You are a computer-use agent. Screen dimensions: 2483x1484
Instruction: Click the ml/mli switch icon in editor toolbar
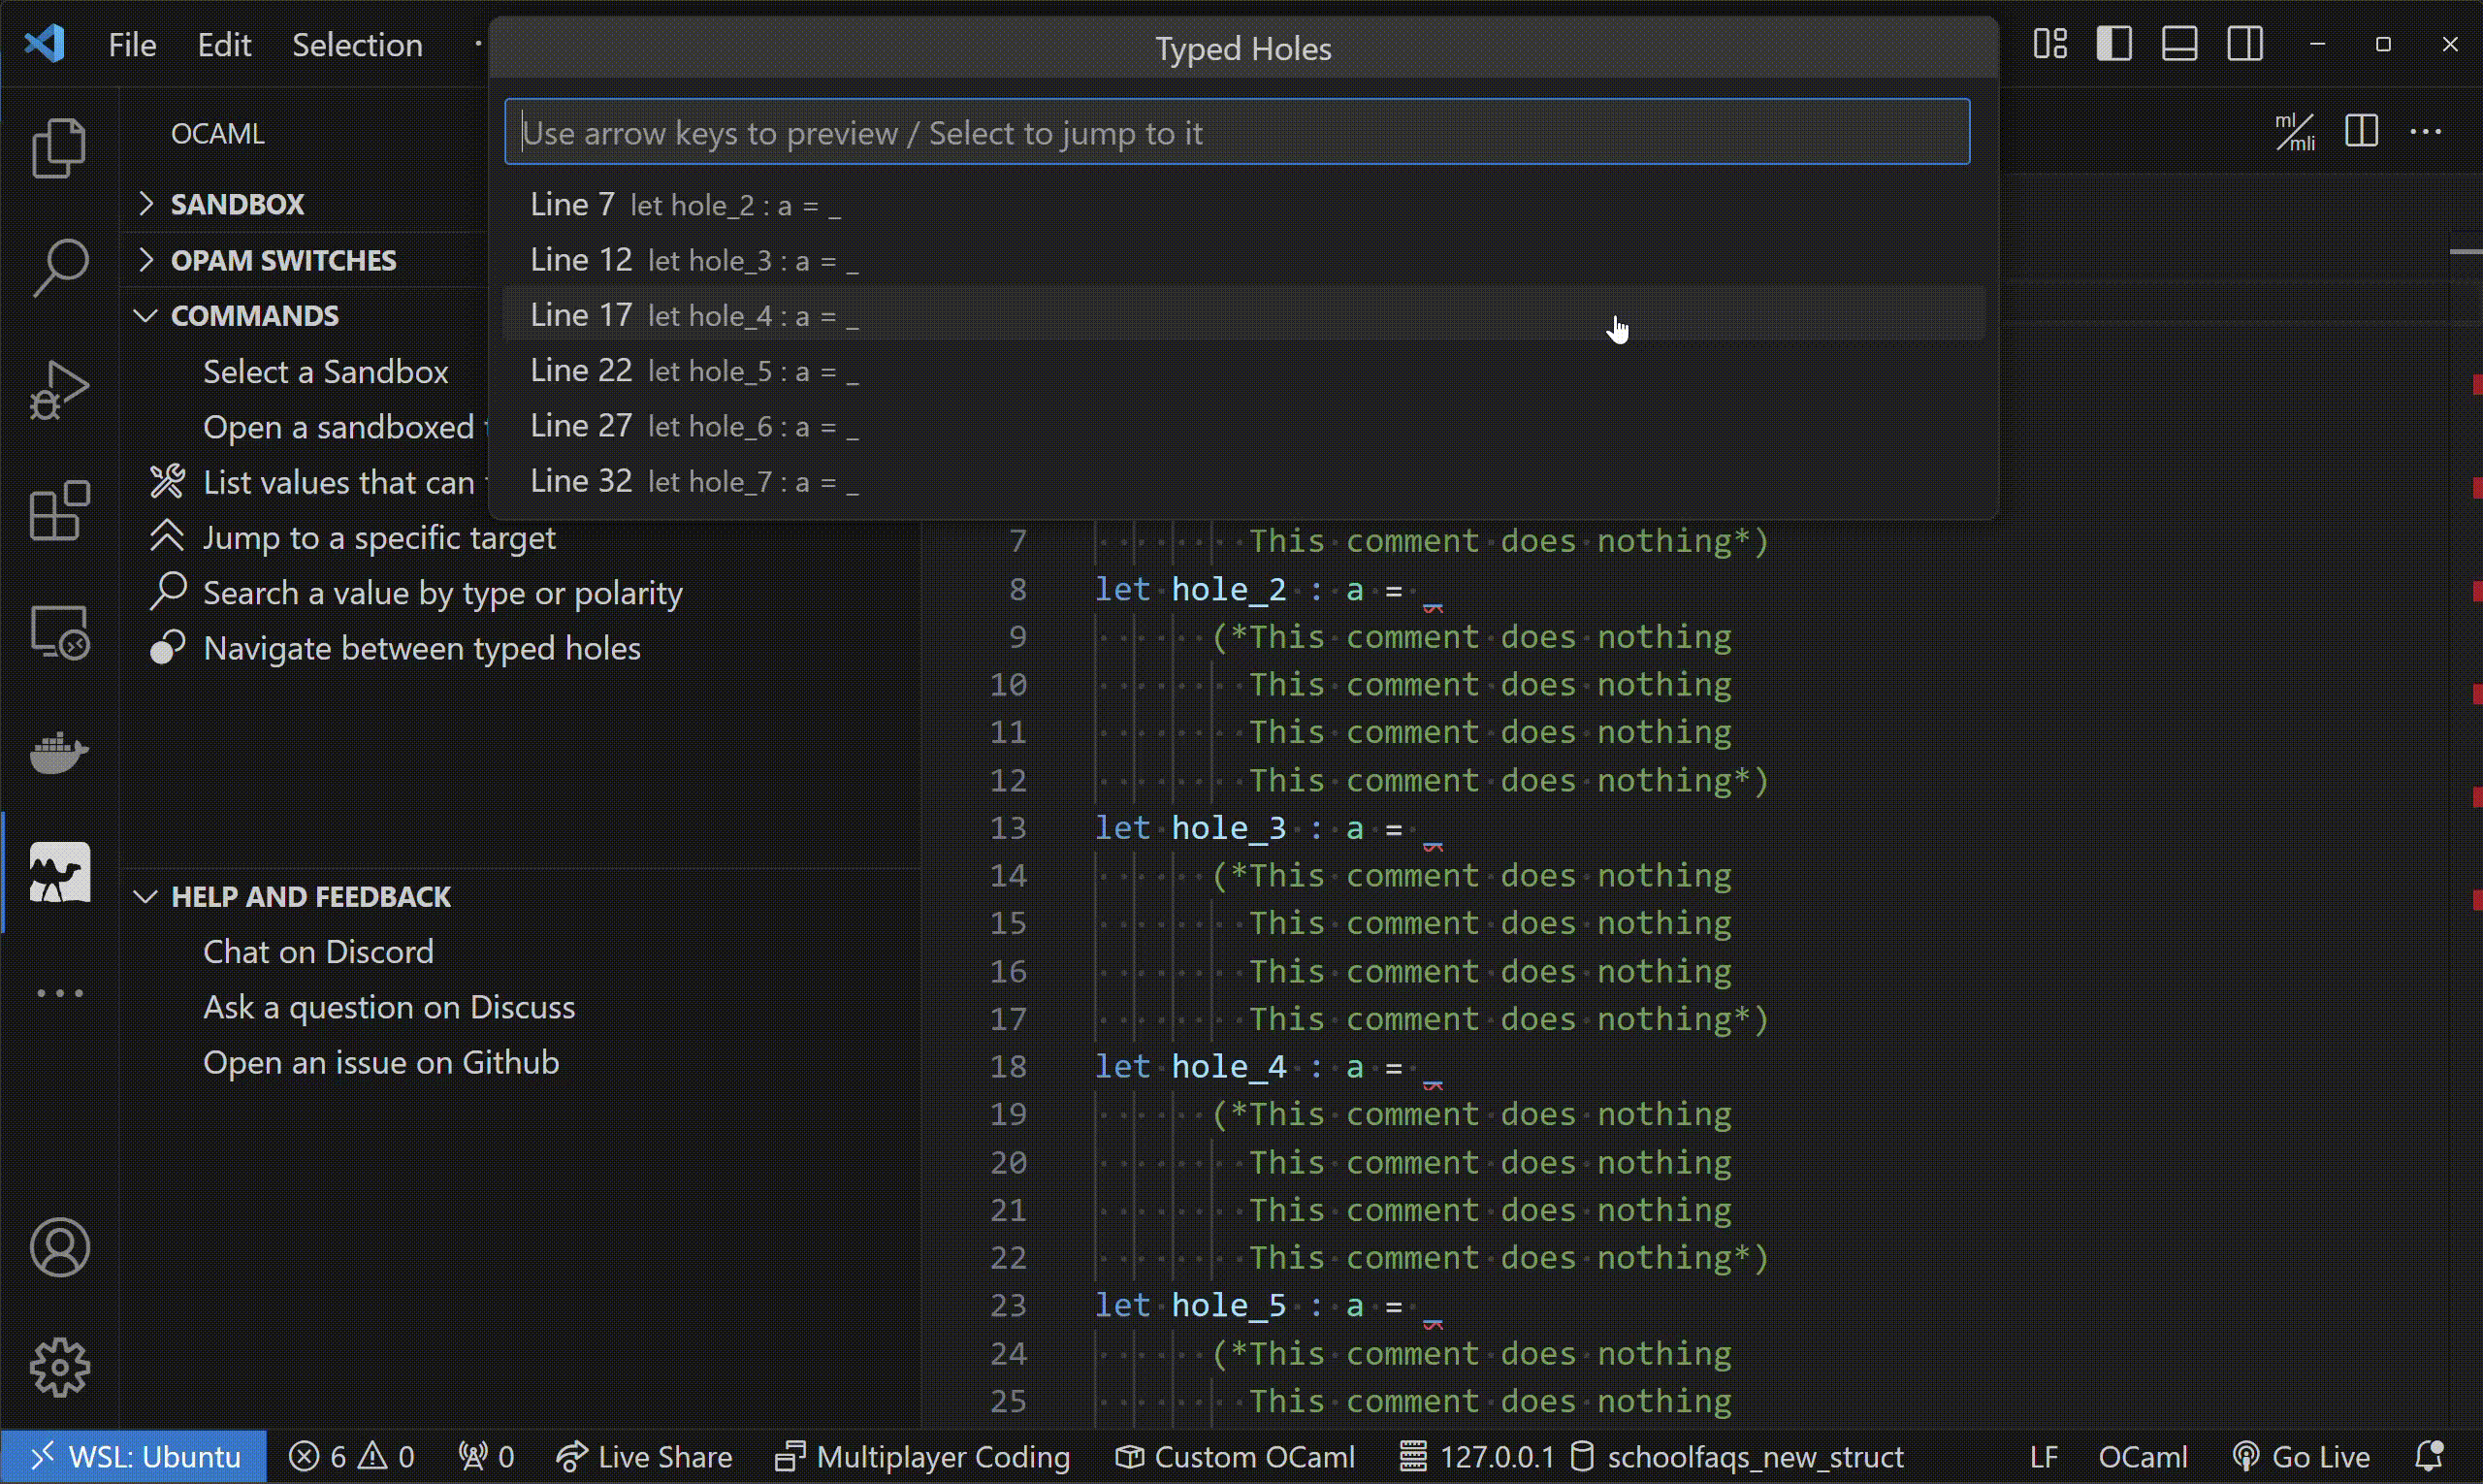[2294, 131]
